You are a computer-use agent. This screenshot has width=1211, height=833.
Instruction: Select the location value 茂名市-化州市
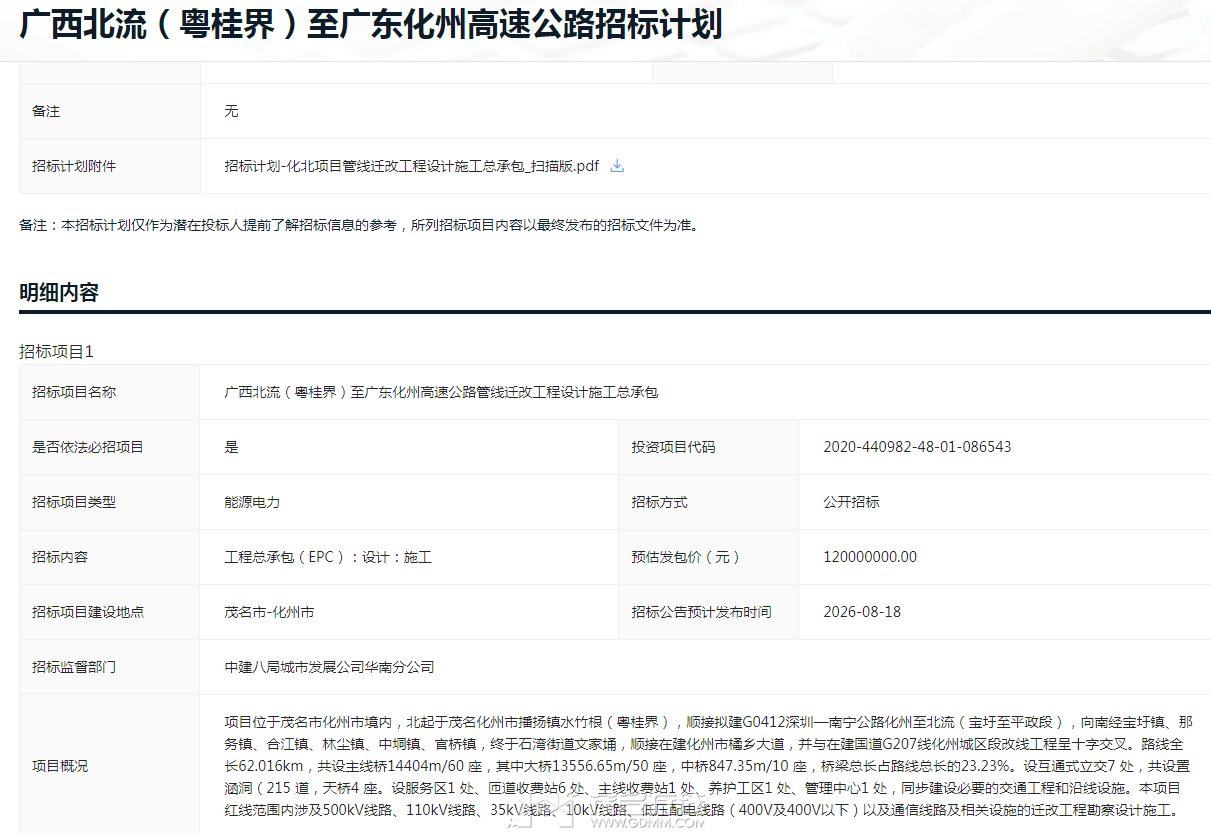tap(269, 612)
